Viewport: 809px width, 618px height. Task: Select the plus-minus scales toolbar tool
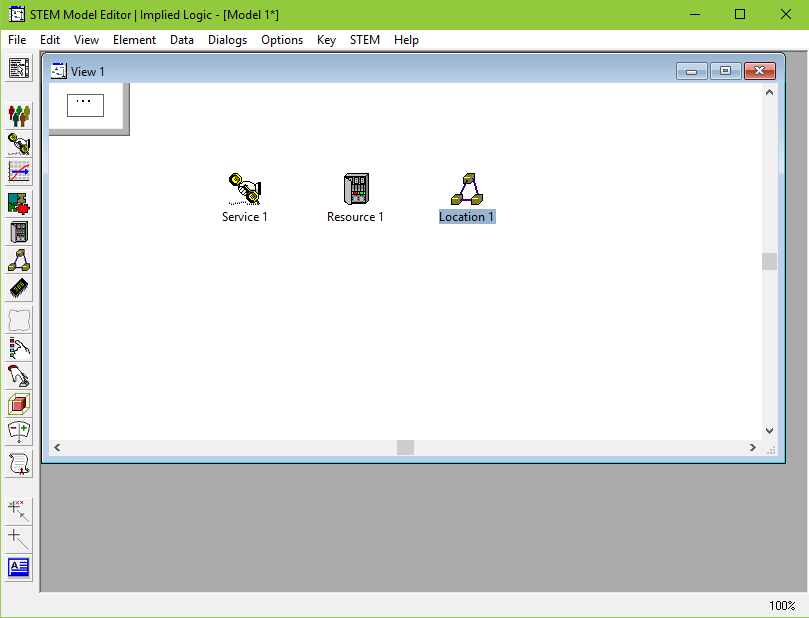click(19, 432)
